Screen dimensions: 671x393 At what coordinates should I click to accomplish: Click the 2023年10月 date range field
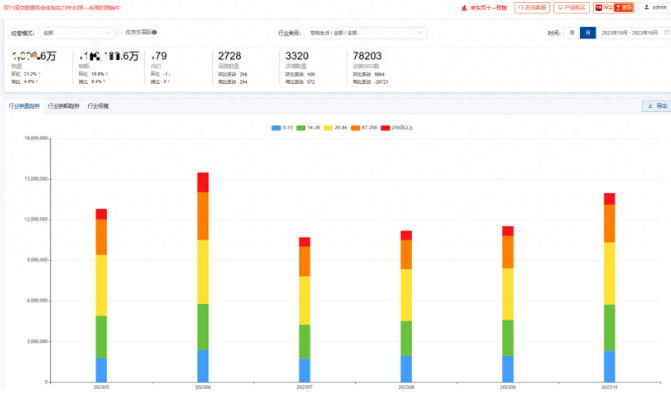629,33
